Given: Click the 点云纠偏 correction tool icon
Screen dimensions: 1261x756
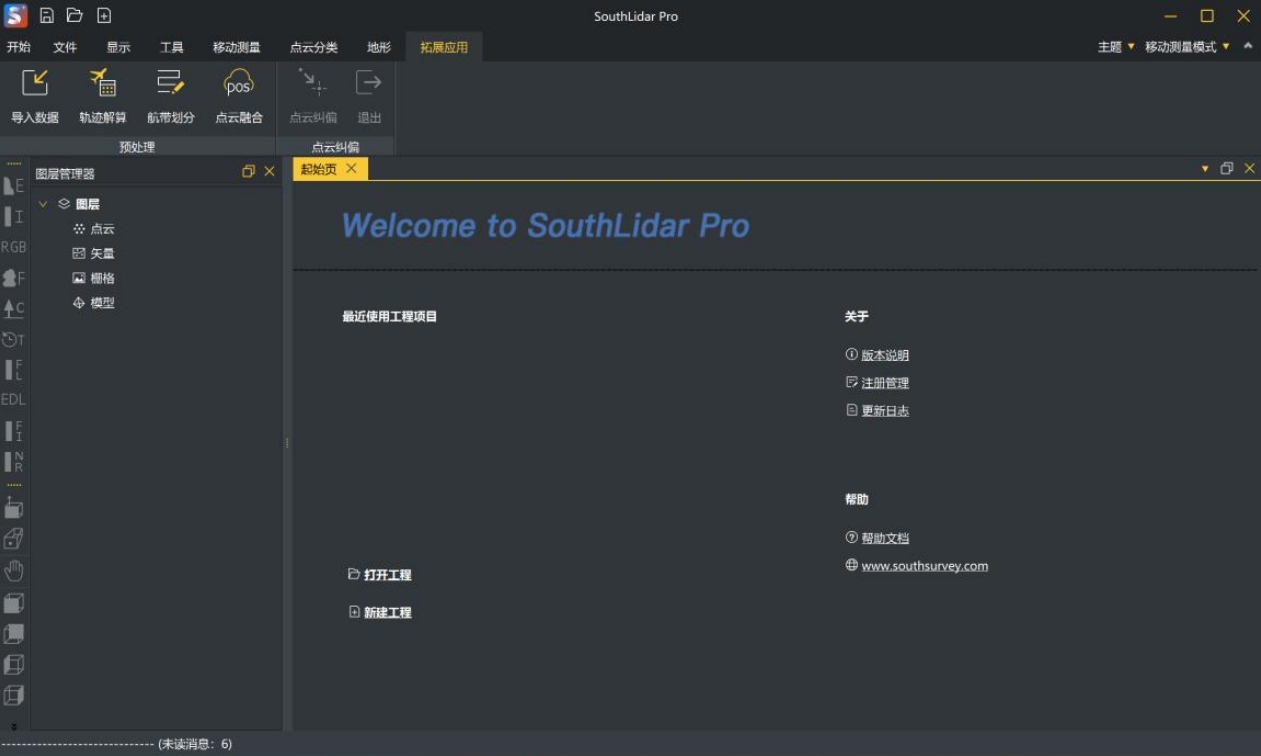Looking at the screenshot, I should [x=313, y=97].
